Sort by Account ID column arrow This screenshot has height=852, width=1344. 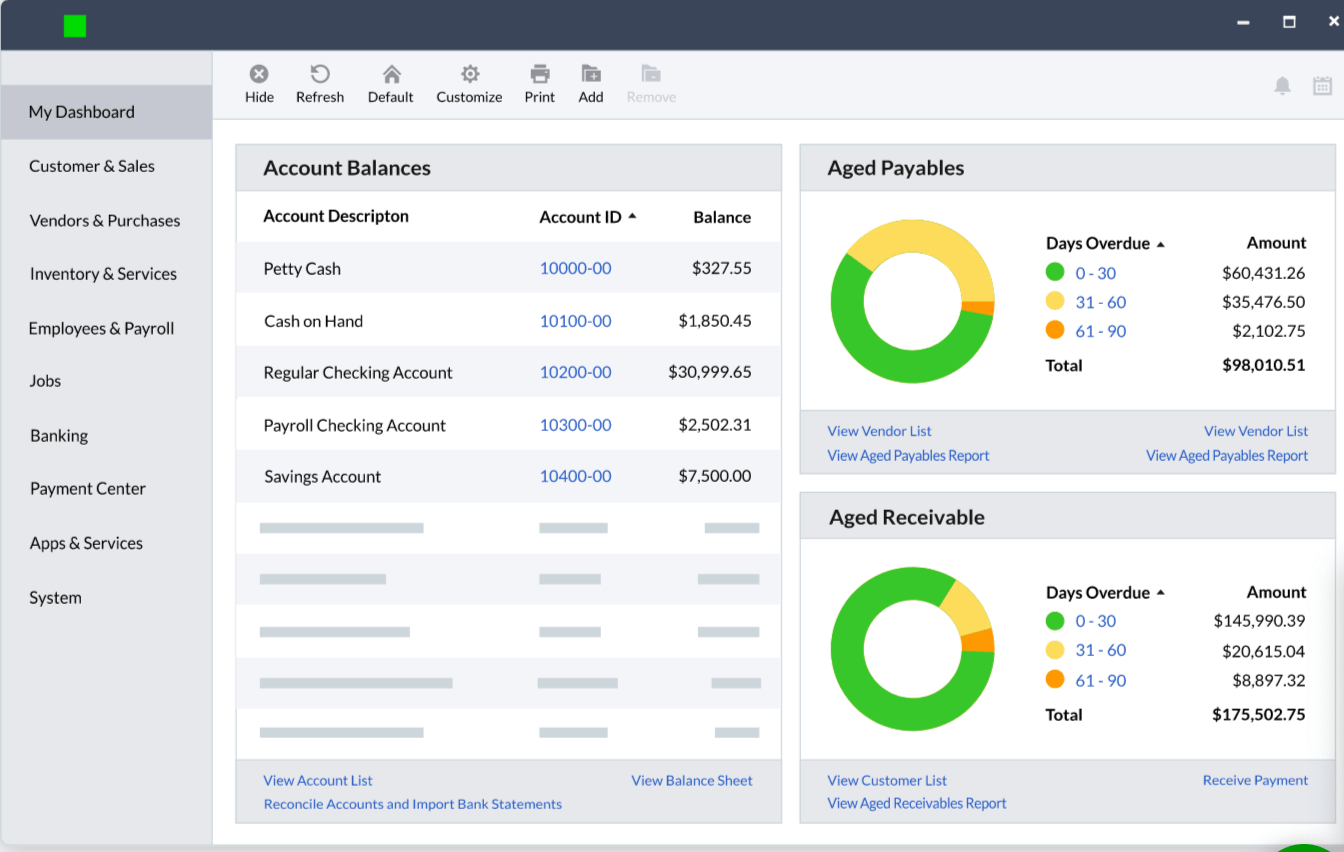coord(632,216)
